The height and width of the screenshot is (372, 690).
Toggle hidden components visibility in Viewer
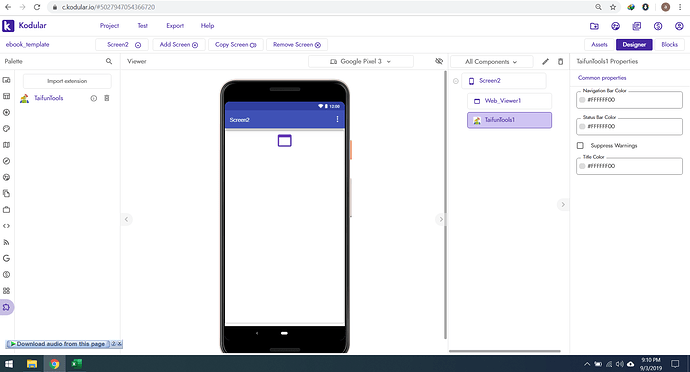pyautogui.click(x=439, y=61)
